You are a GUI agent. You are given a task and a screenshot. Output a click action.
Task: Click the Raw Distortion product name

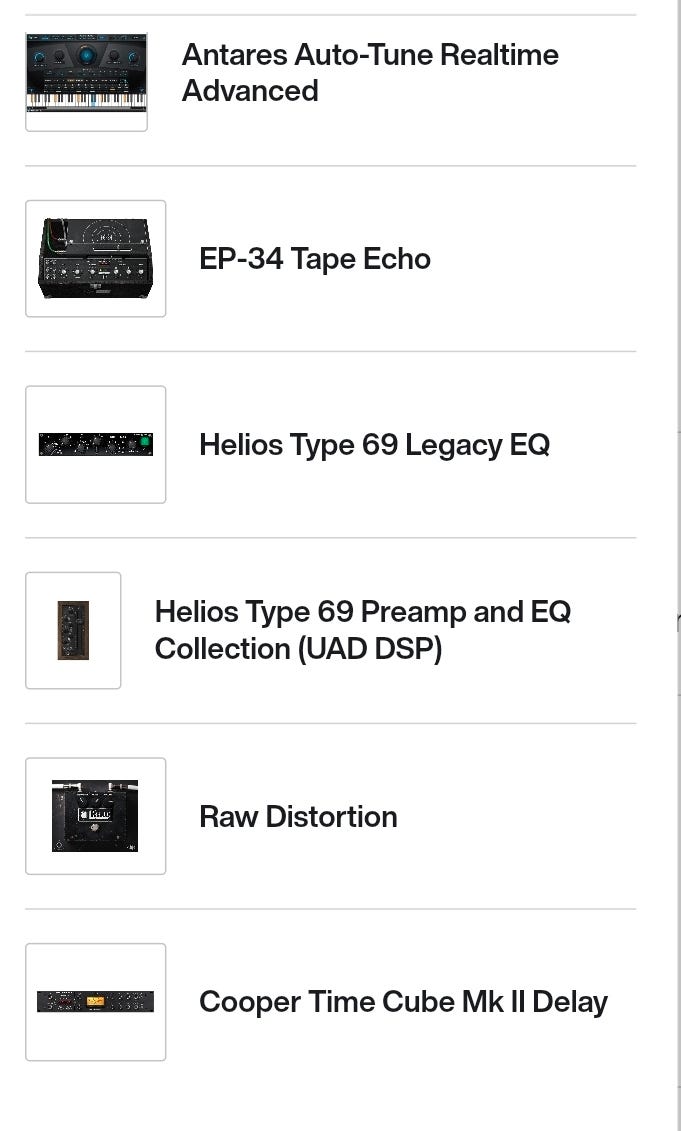(298, 816)
